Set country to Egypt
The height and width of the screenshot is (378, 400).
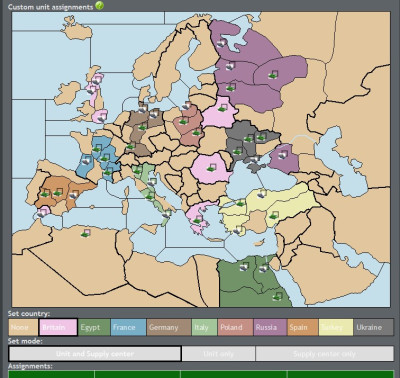[94, 327]
